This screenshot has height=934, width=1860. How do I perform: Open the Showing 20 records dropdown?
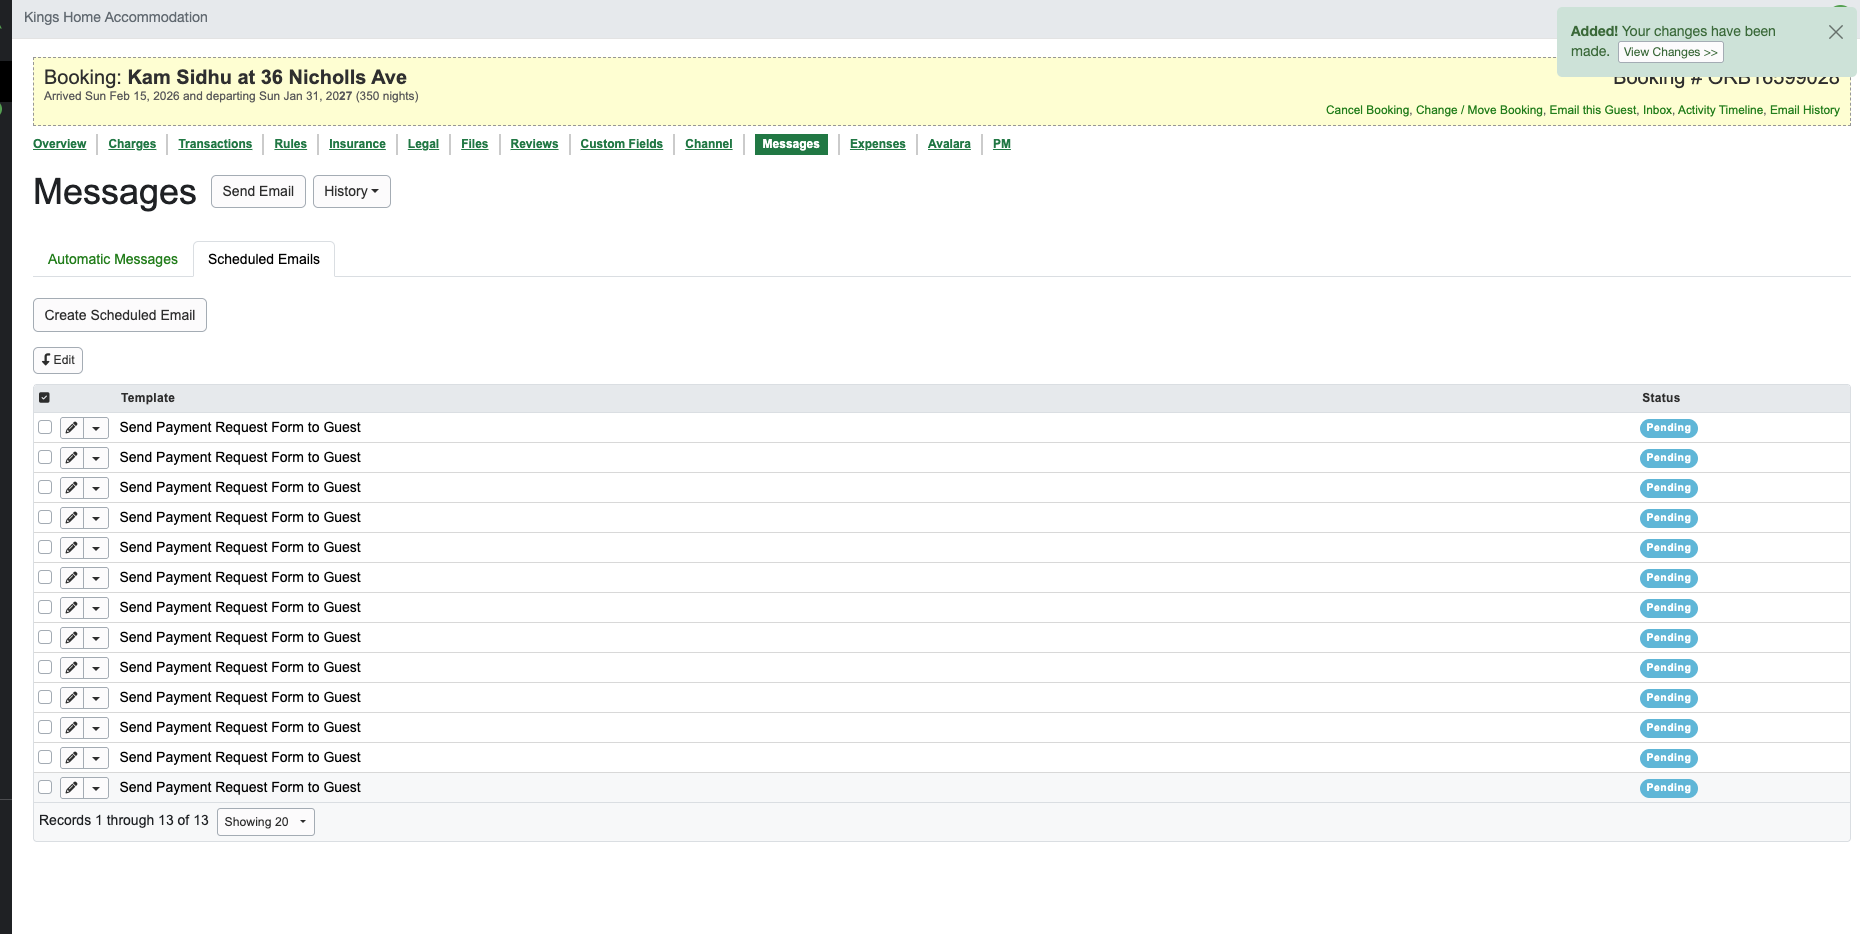point(265,822)
